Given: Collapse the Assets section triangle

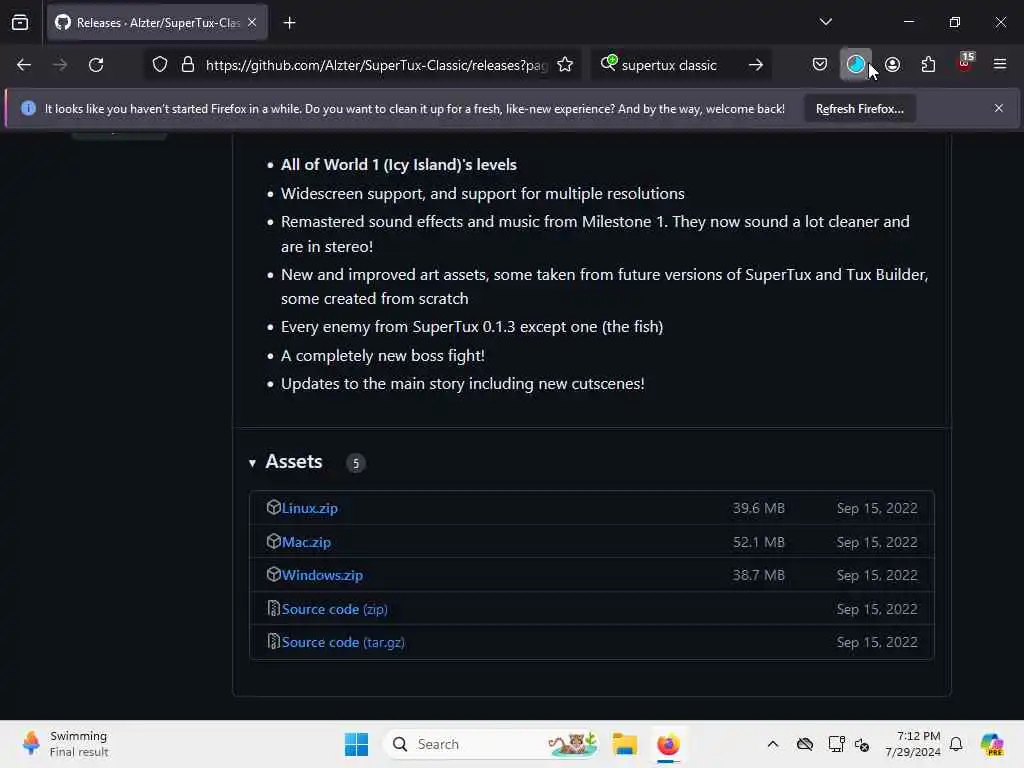Looking at the screenshot, I should pos(252,463).
